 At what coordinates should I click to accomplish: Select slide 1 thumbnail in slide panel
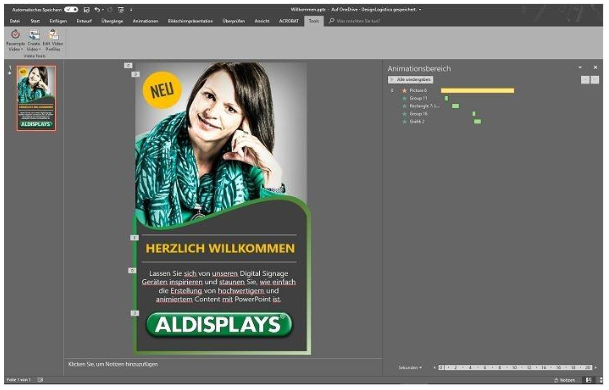37,98
